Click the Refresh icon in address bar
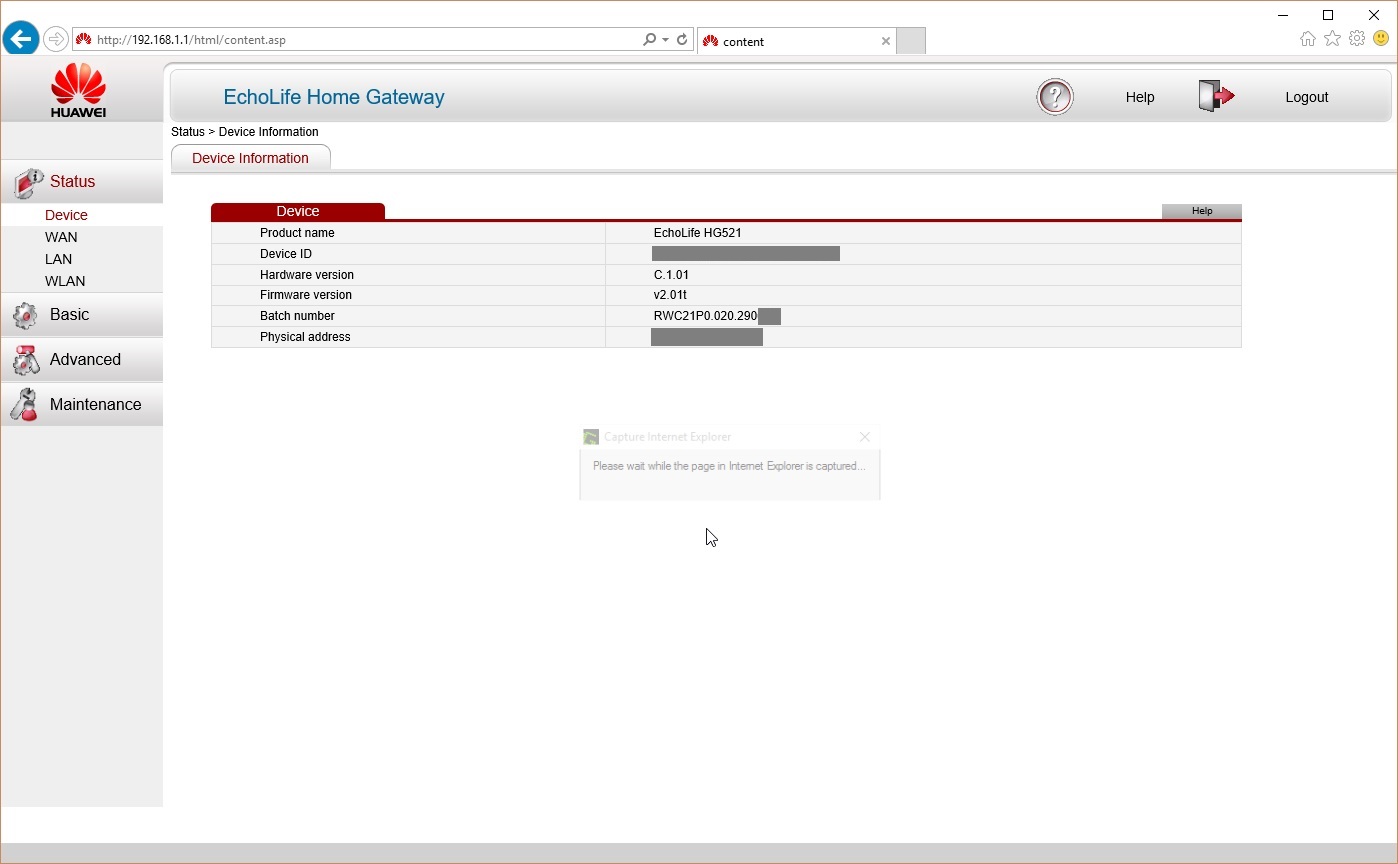 pyautogui.click(x=682, y=40)
